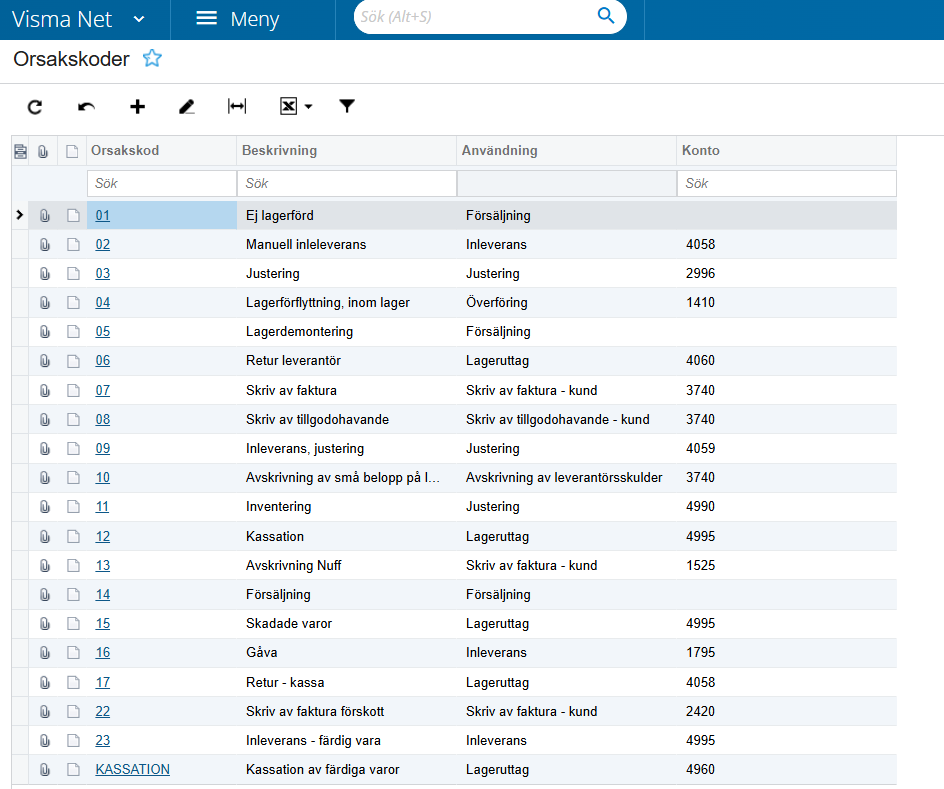Open the filter funnel icon
The image size is (944, 789).
click(x=347, y=107)
